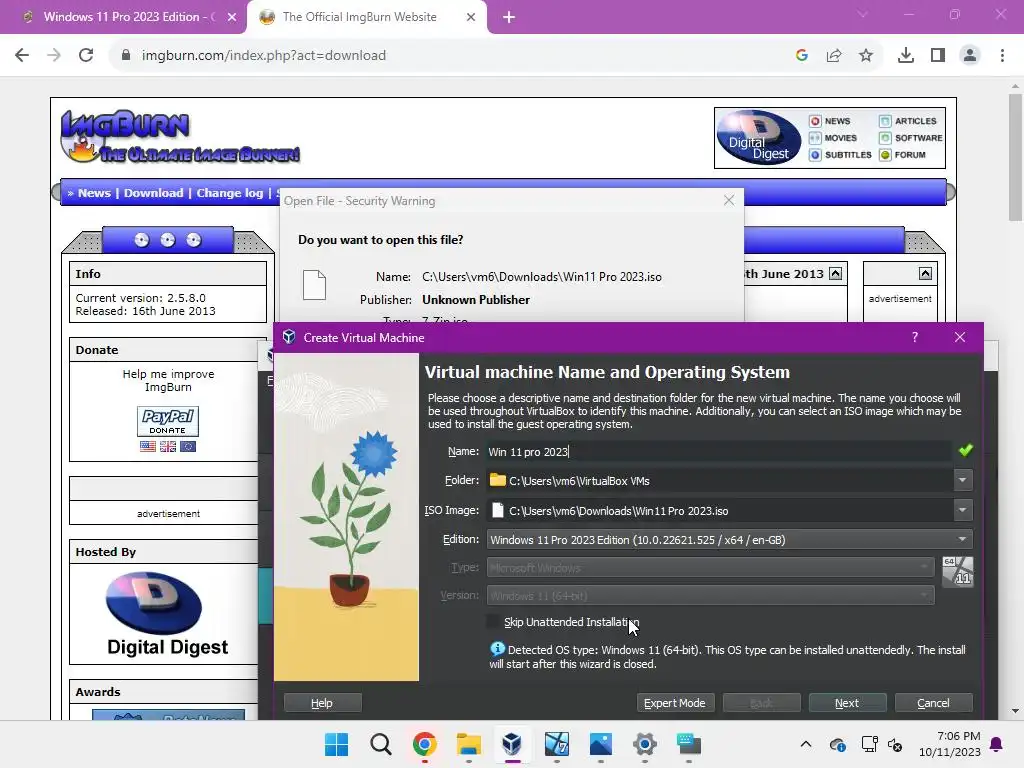Tick the Skip Unattended Installation checkbox
The width and height of the screenshot is (1024, 768).
pos(494,622)
